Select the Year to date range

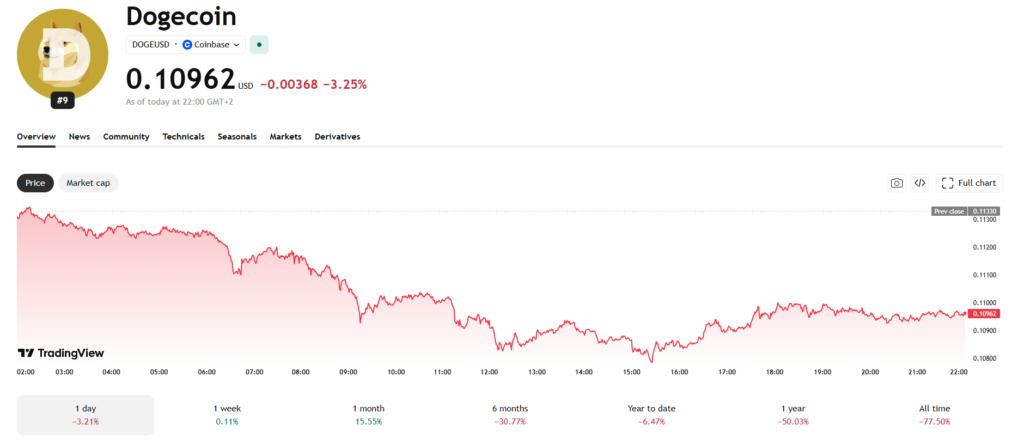(x=651, y=415)
